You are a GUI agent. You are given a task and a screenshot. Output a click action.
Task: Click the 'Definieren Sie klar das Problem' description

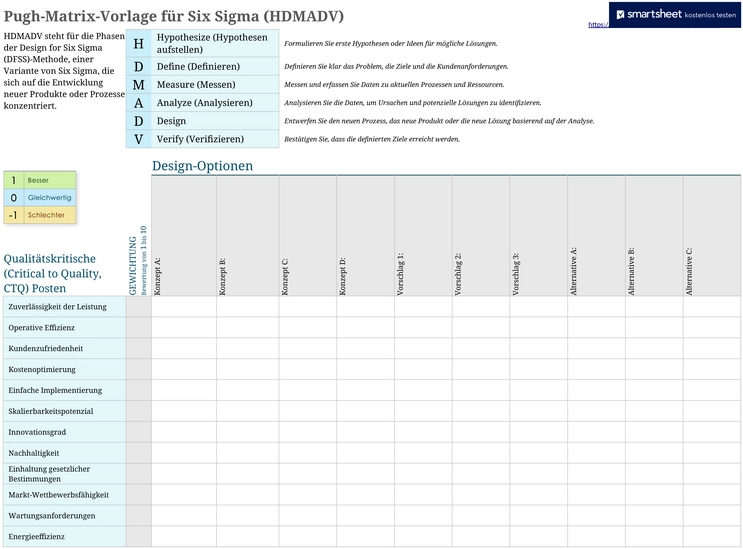(396, 67)
